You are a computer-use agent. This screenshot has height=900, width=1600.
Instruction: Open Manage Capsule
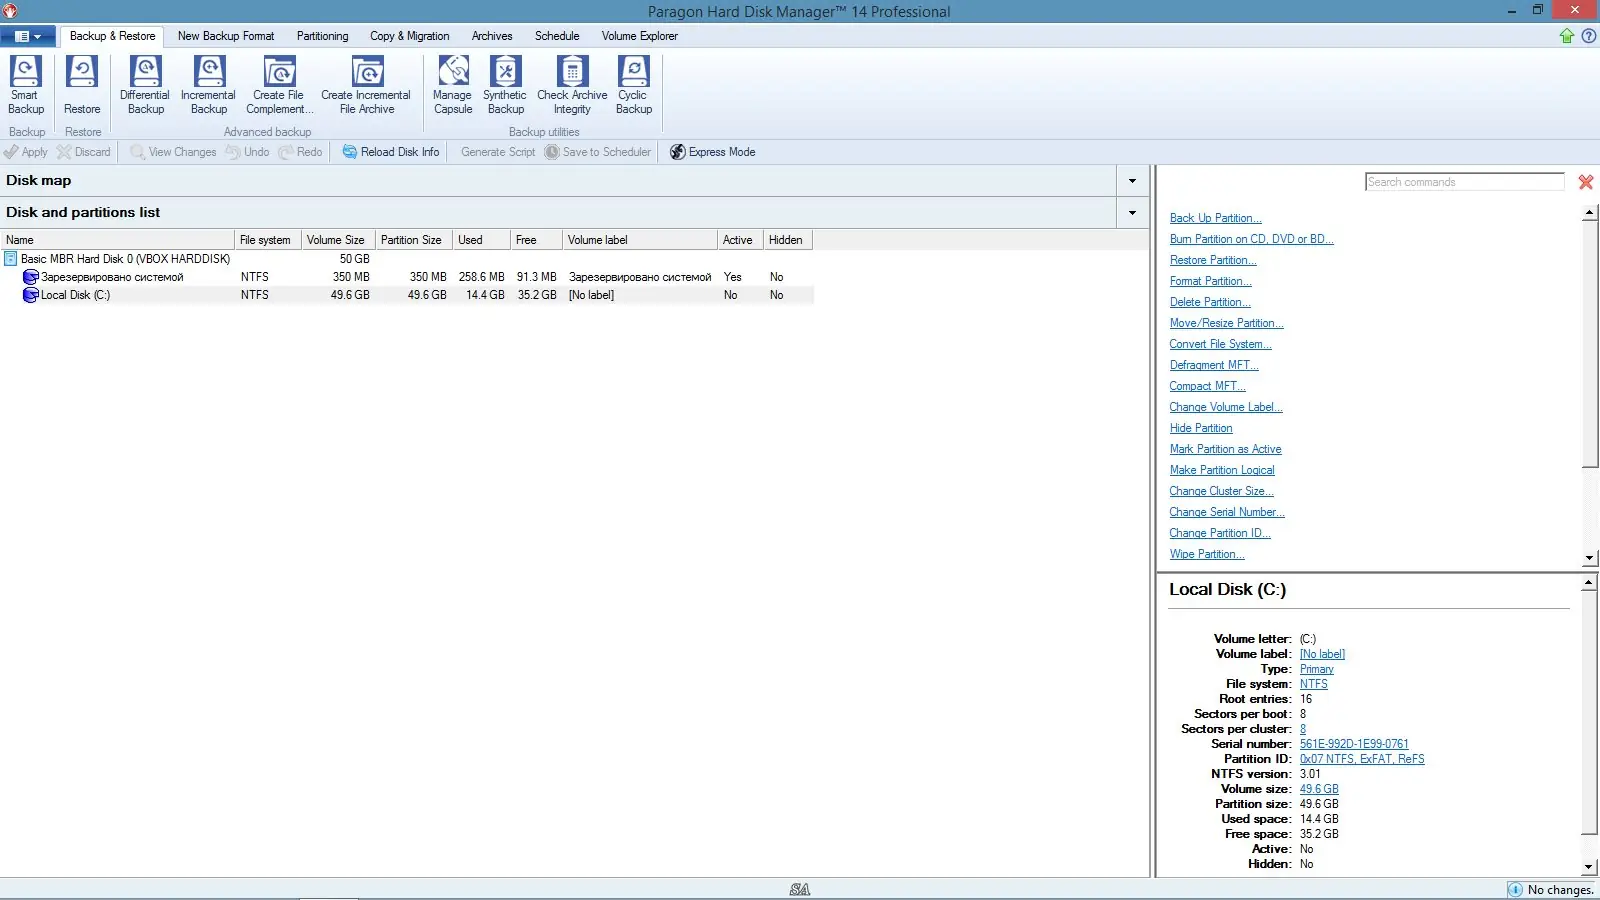click(x=452, y=85)
